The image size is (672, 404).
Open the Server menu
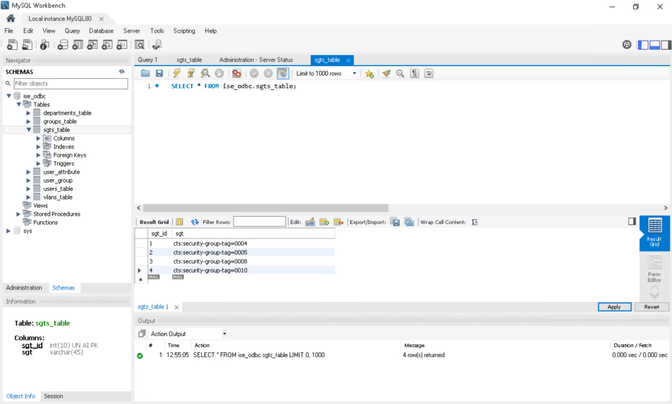pyautogui.click(x=131, y=31)
